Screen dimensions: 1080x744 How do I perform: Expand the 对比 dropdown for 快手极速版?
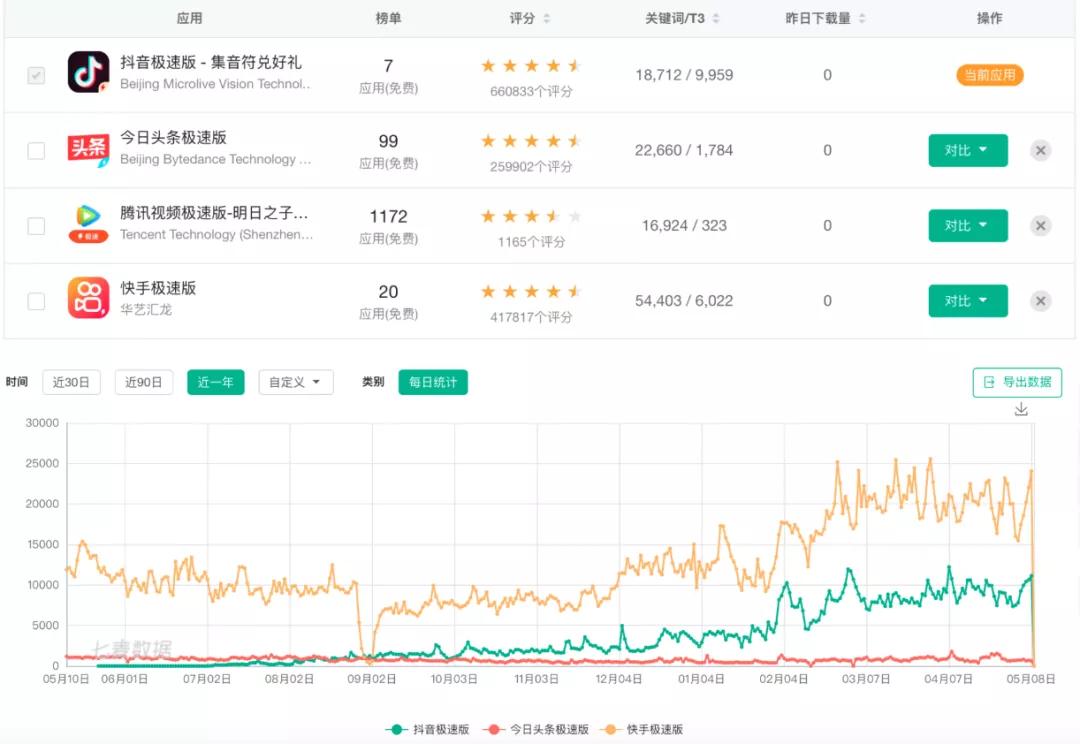pyautogui.click(x=967, y=300)
